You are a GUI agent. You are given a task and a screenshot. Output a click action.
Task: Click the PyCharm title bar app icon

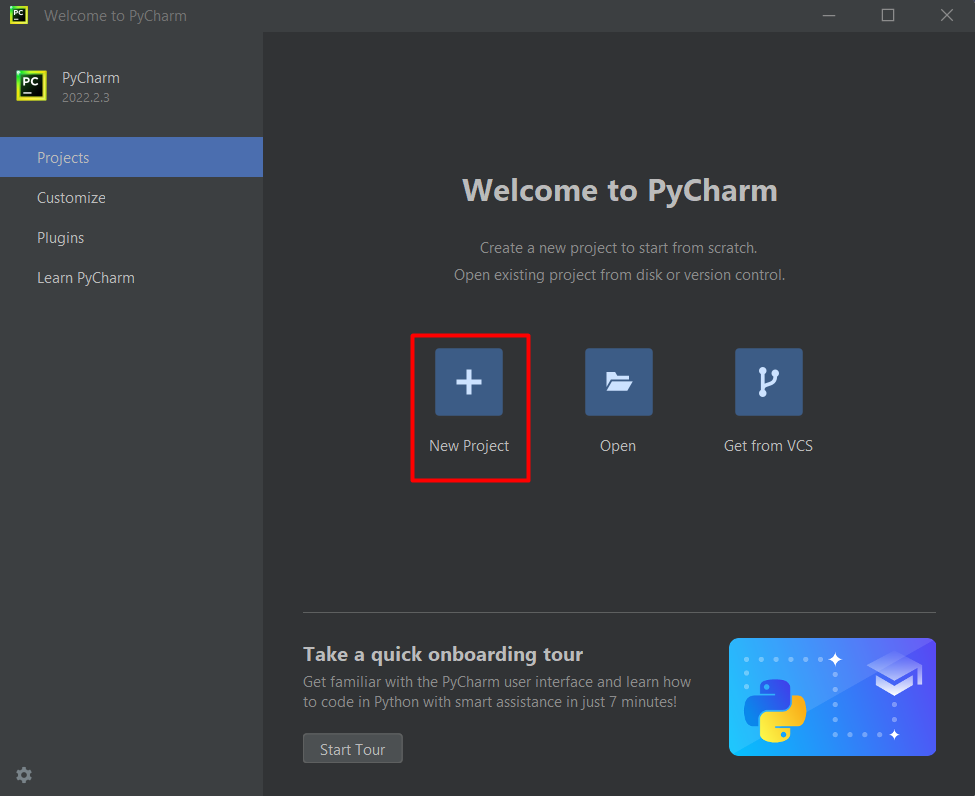[x=19, y=15]
